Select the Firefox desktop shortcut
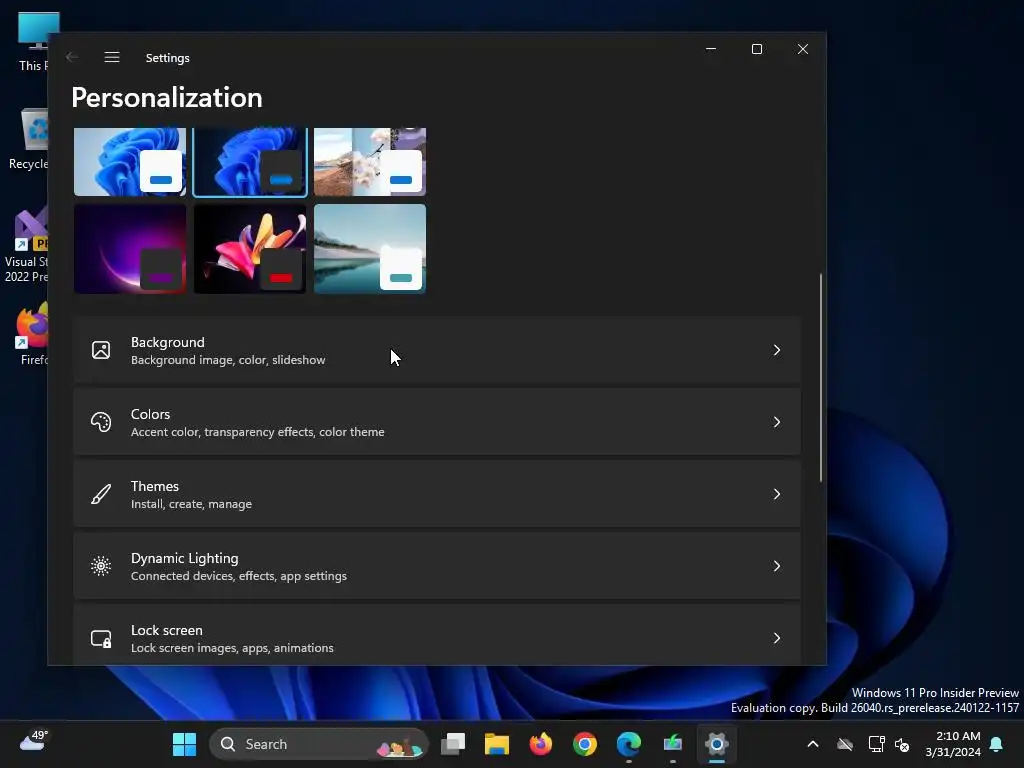1024x768 pixels. pos(33,333)
